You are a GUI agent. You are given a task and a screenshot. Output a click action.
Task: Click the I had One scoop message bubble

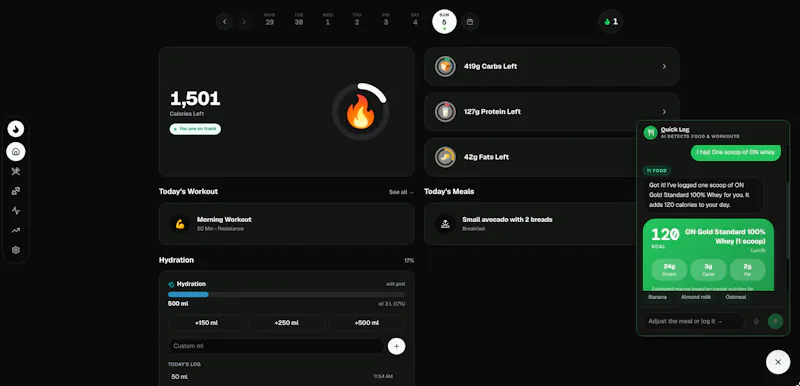736,152
